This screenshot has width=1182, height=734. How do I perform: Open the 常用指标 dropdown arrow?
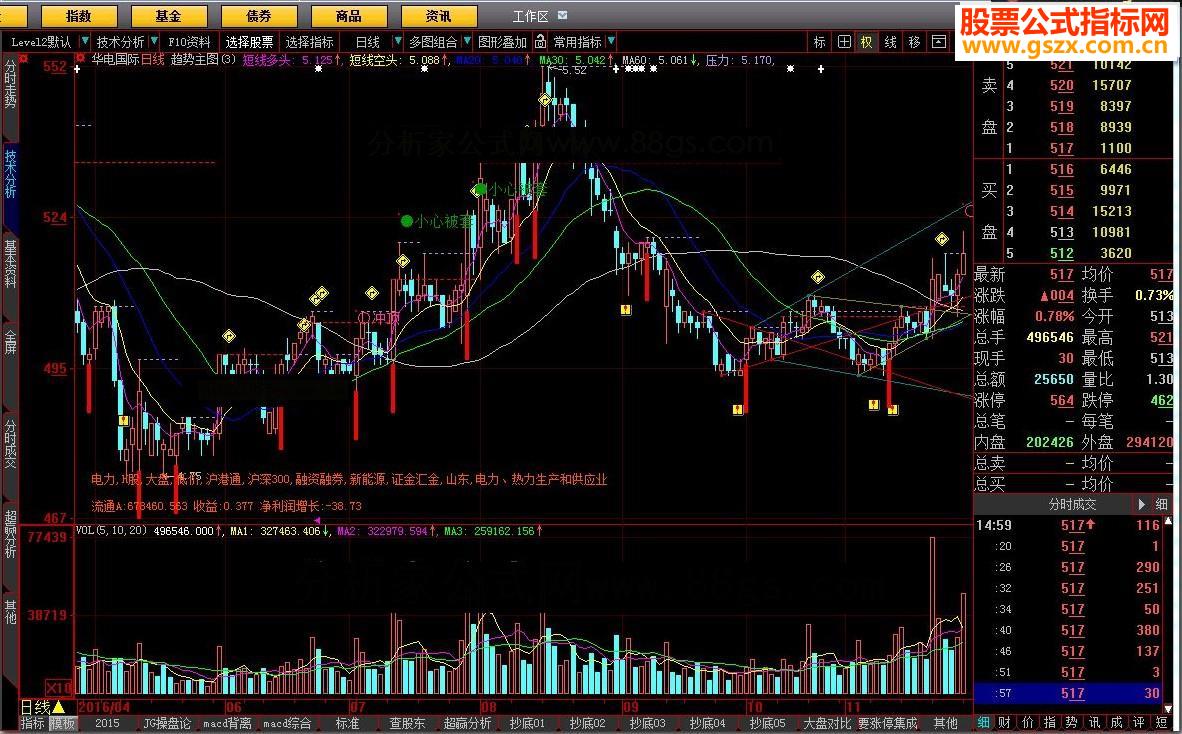[611, 41]
